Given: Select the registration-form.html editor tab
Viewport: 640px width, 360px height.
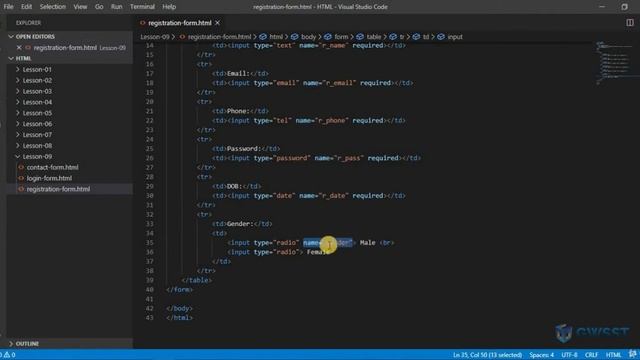Looking at the screenshot, I should [180, 23].
